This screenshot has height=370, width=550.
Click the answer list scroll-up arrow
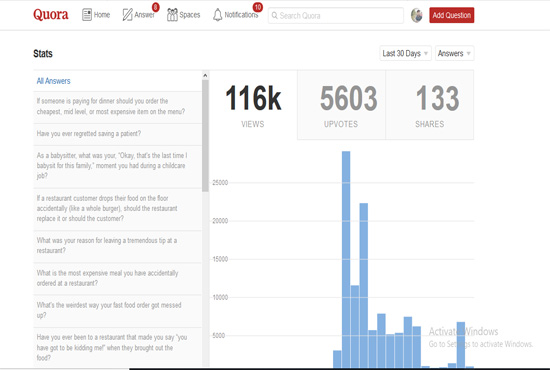click(205, 75)
